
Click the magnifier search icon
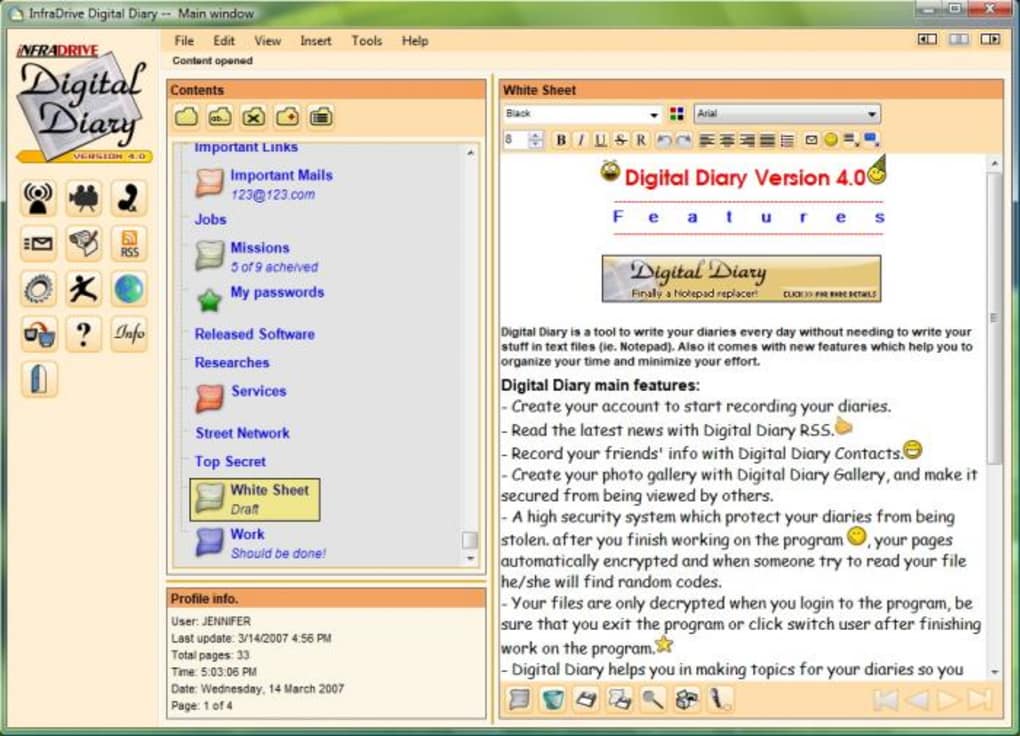click(x=653, y=700)
